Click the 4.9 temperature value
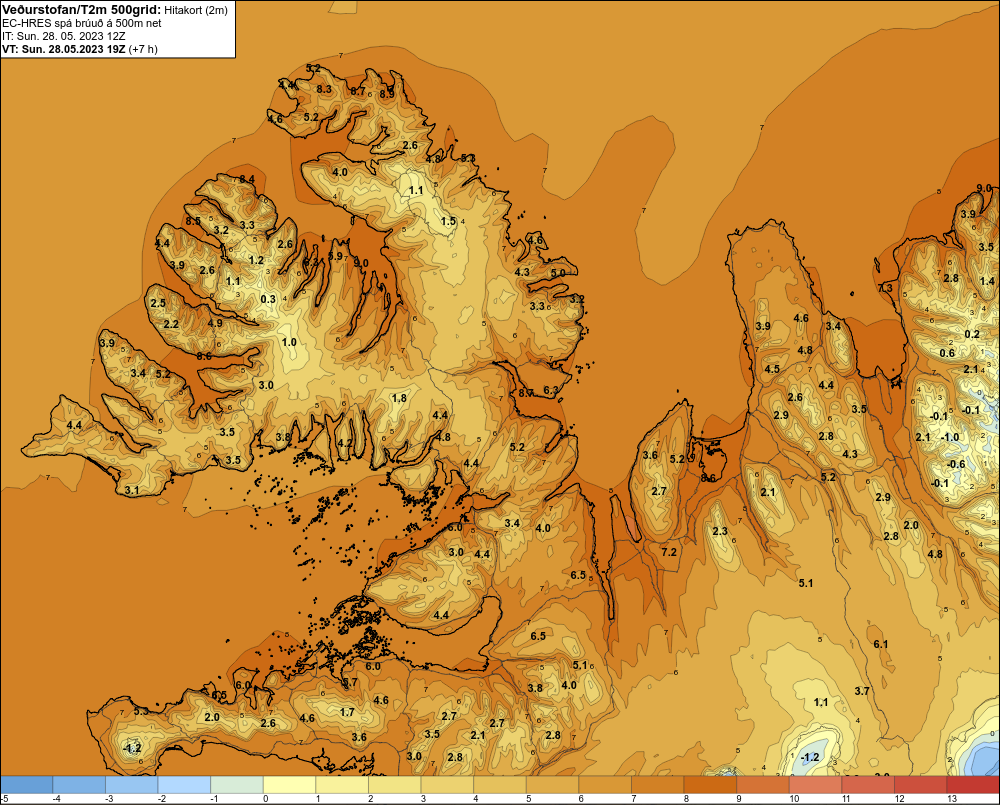Image resolution: width=1000 pixels, height=805 pixels. [x=216, y=323]
